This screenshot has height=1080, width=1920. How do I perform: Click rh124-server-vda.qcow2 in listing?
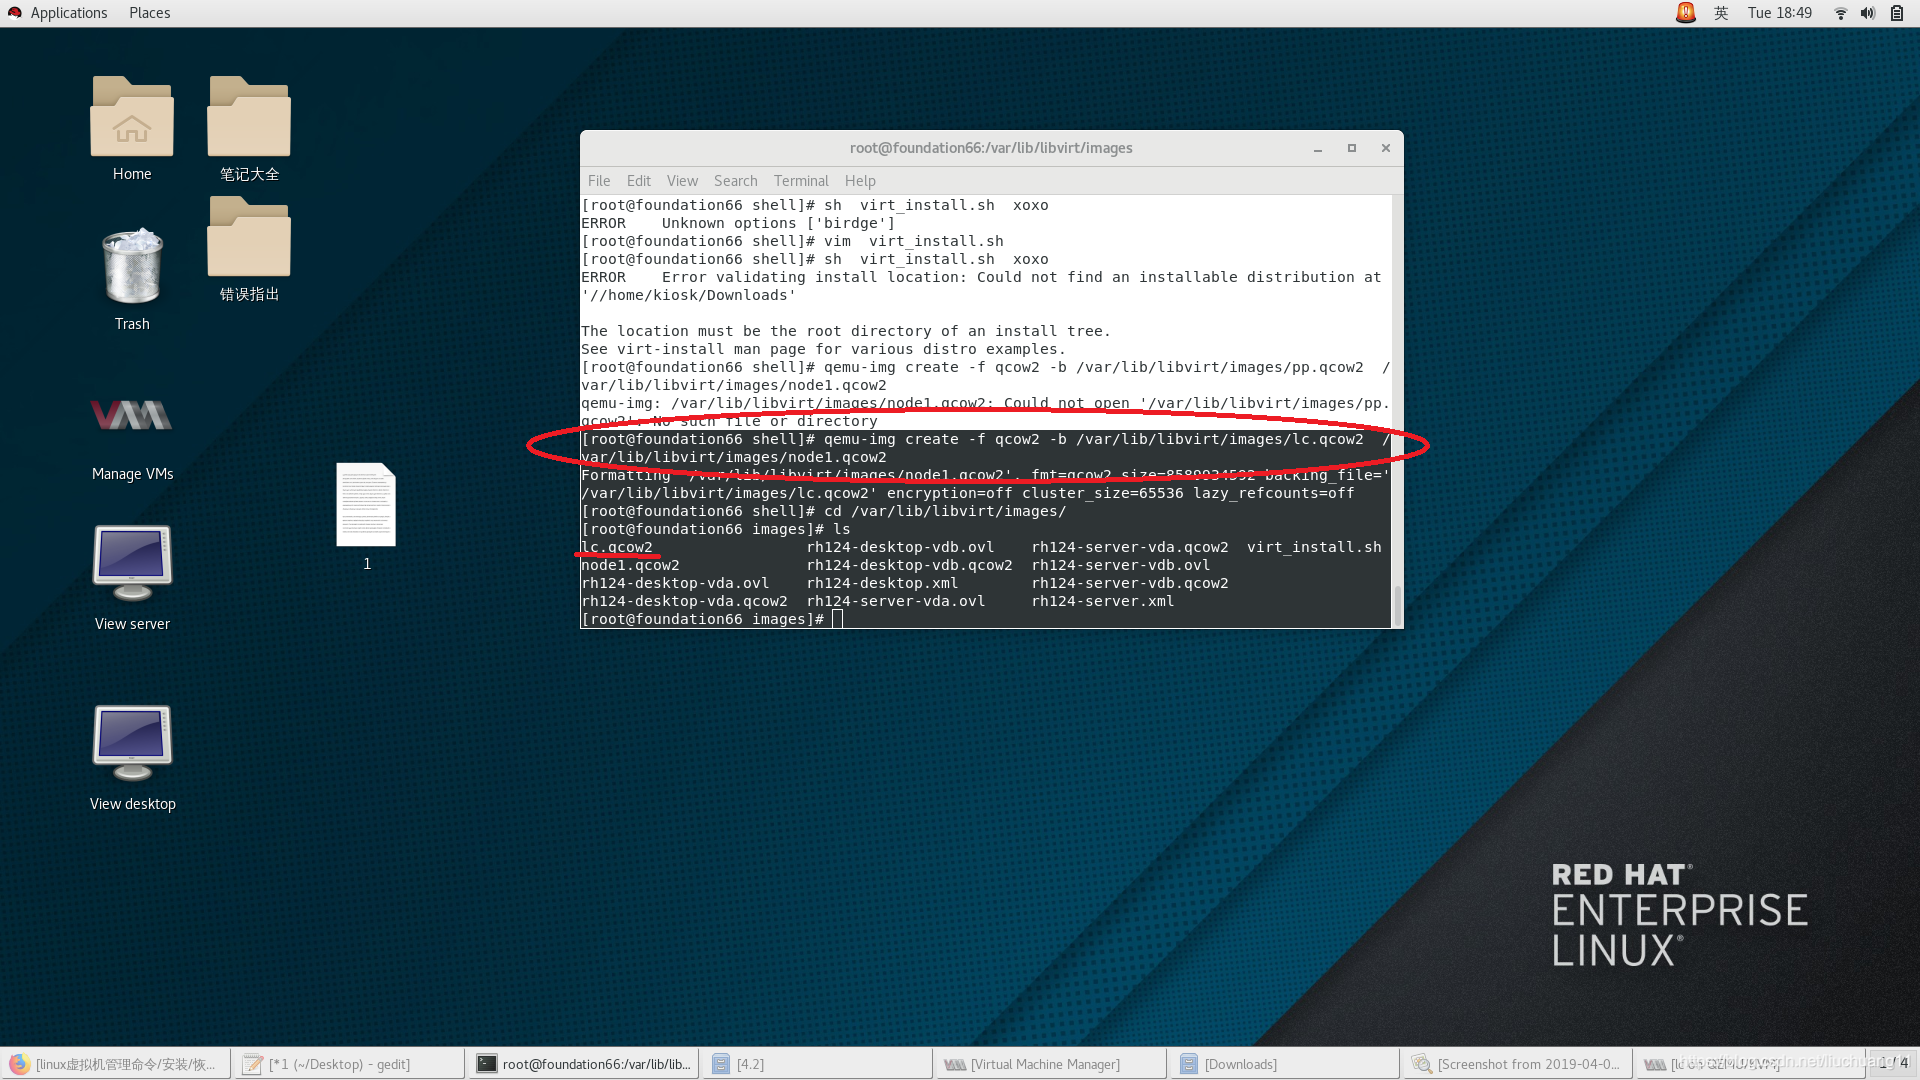click(1130, 547)
